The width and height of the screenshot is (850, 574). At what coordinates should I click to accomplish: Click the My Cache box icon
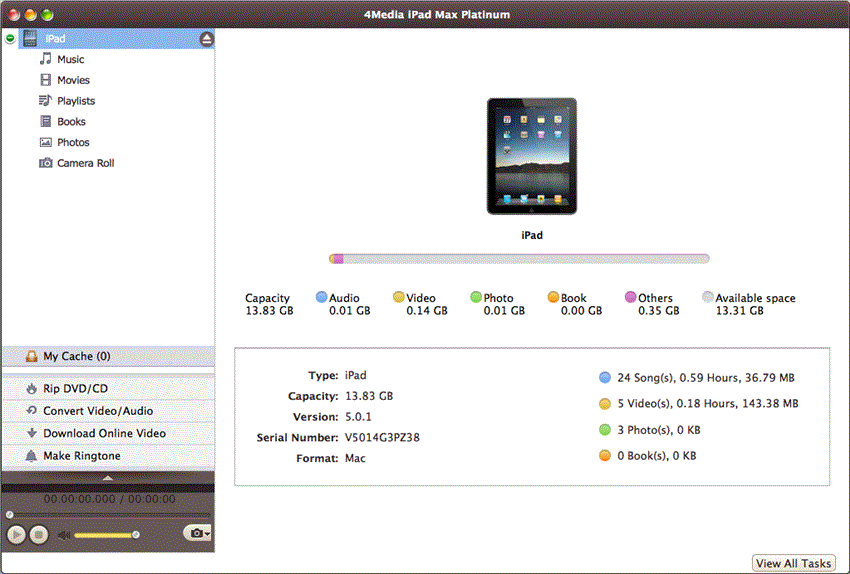[x=31, y=356]
